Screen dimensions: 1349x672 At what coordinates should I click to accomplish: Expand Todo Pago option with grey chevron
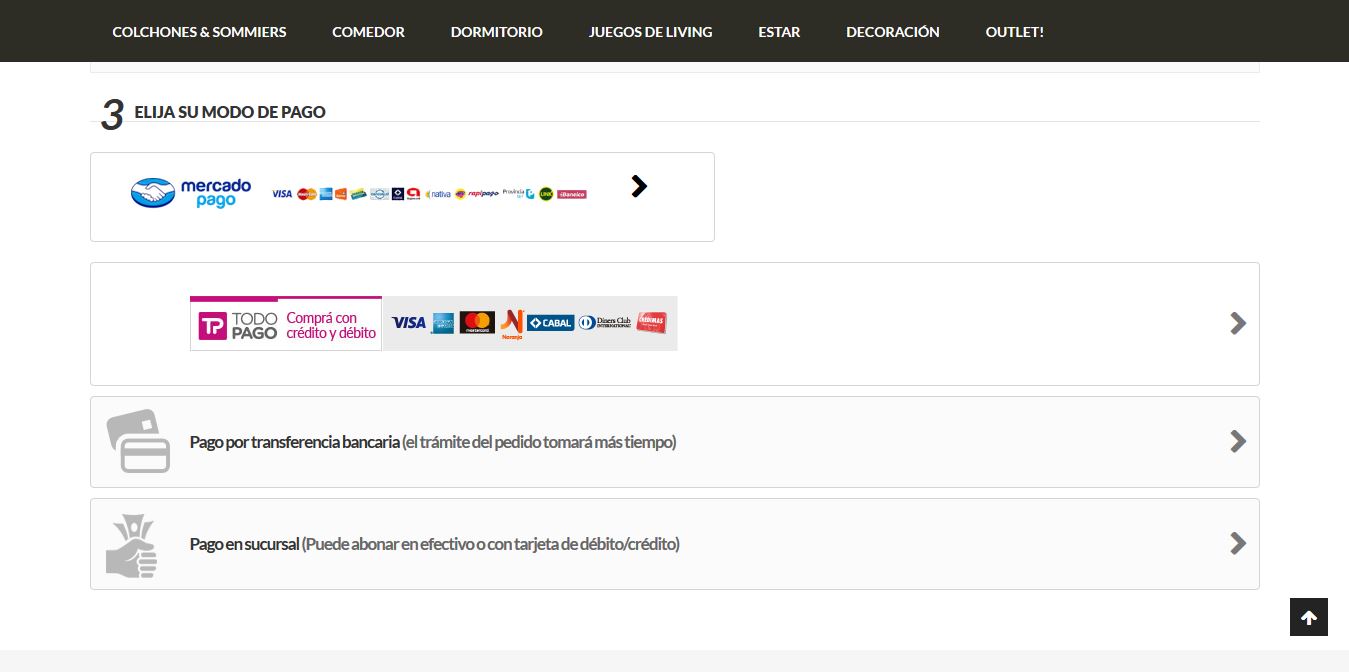(x=1238, y=323)
